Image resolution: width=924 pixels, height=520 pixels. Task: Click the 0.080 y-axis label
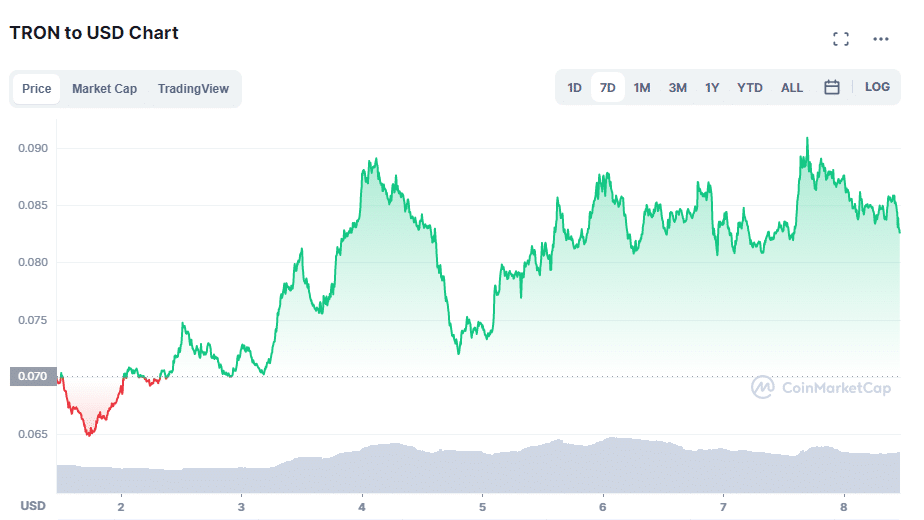[33, 262]
